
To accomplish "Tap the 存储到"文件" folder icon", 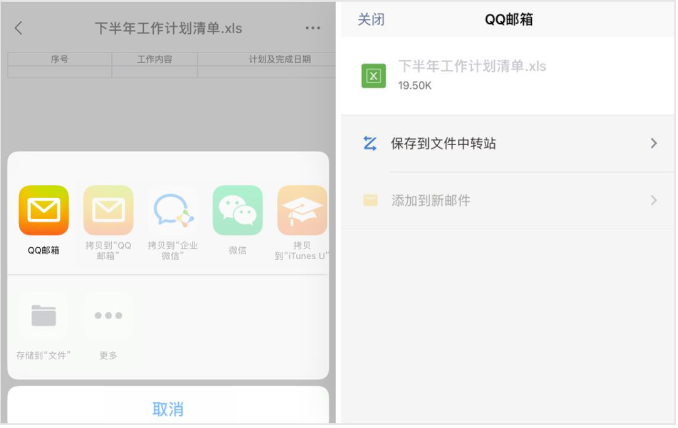I will [44, 316].
